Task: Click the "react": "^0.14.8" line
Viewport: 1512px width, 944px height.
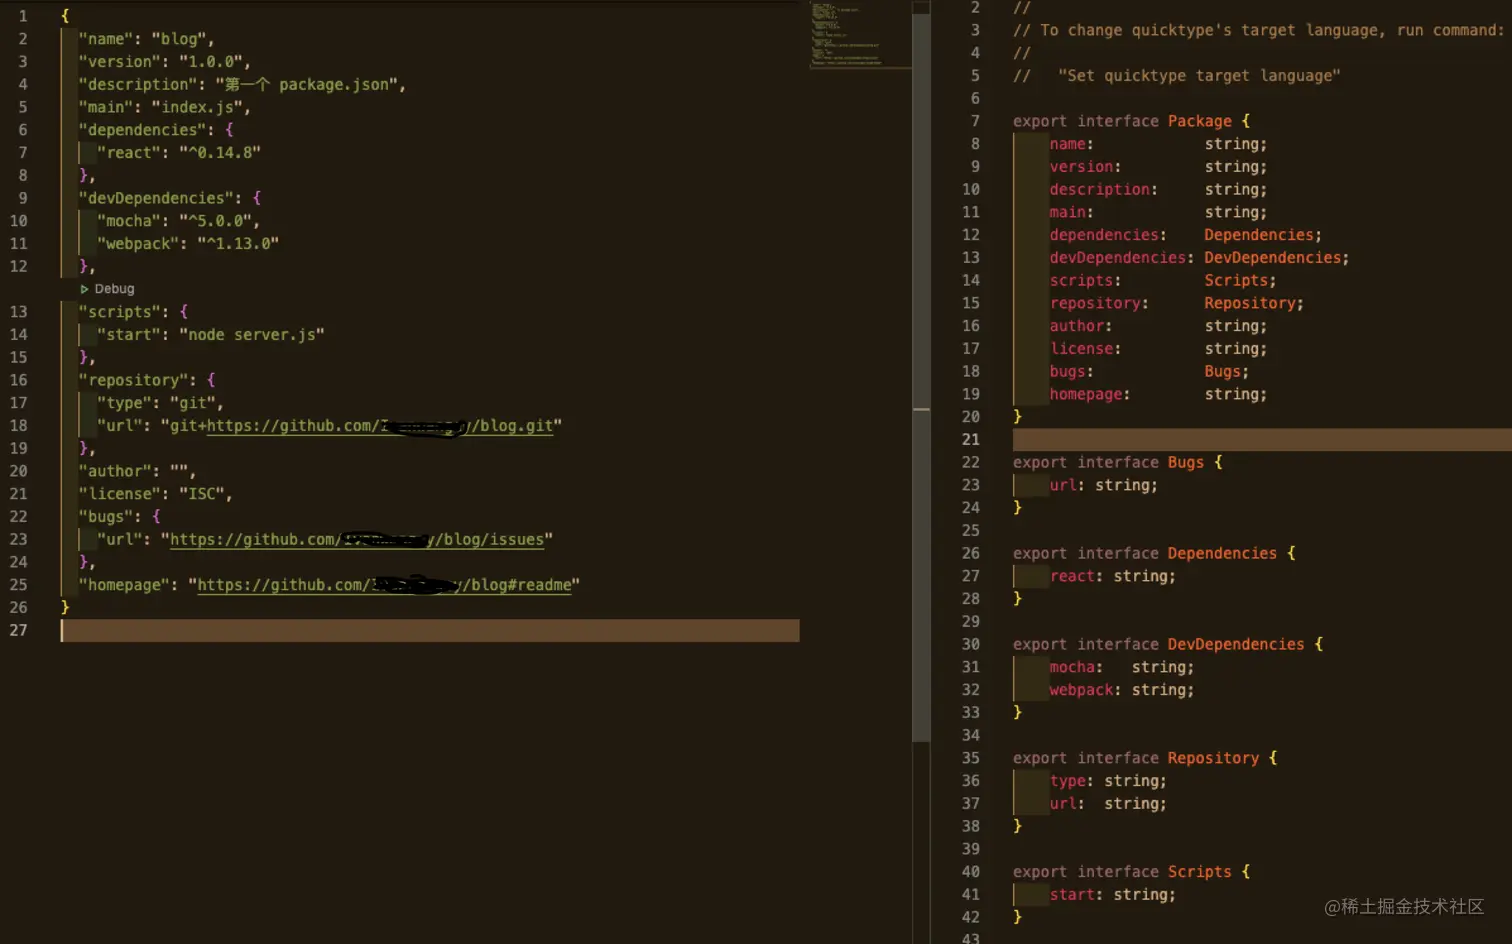Action: click(x=178, y=153)
